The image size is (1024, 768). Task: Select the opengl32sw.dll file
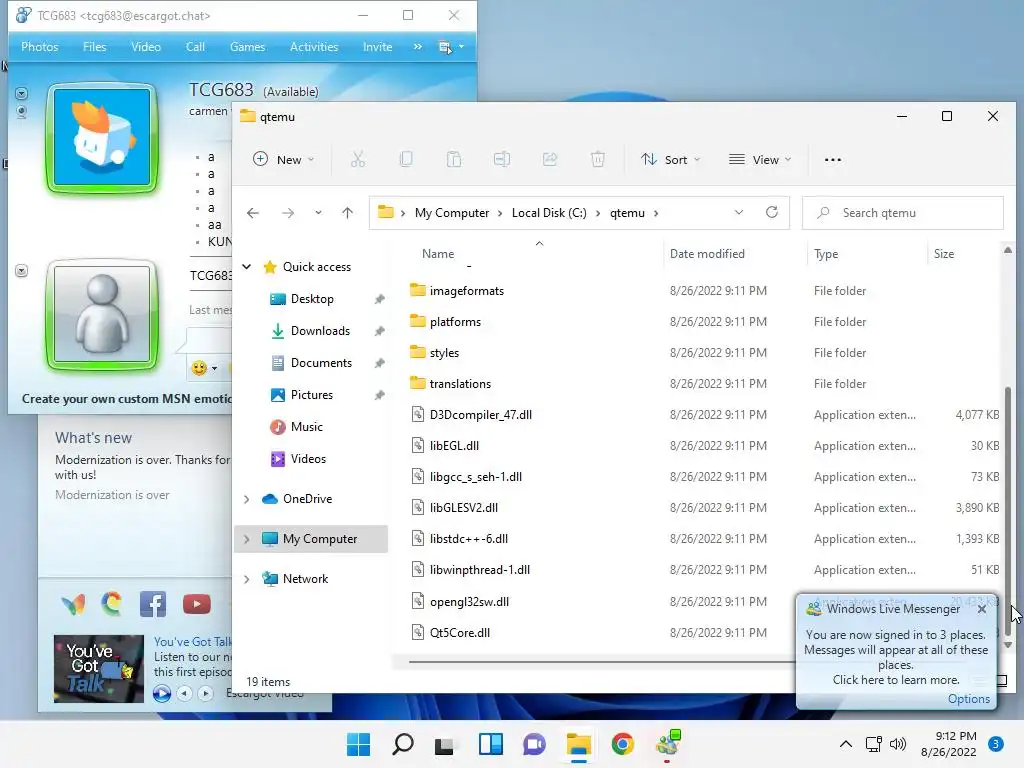click(x=469, y=601)
